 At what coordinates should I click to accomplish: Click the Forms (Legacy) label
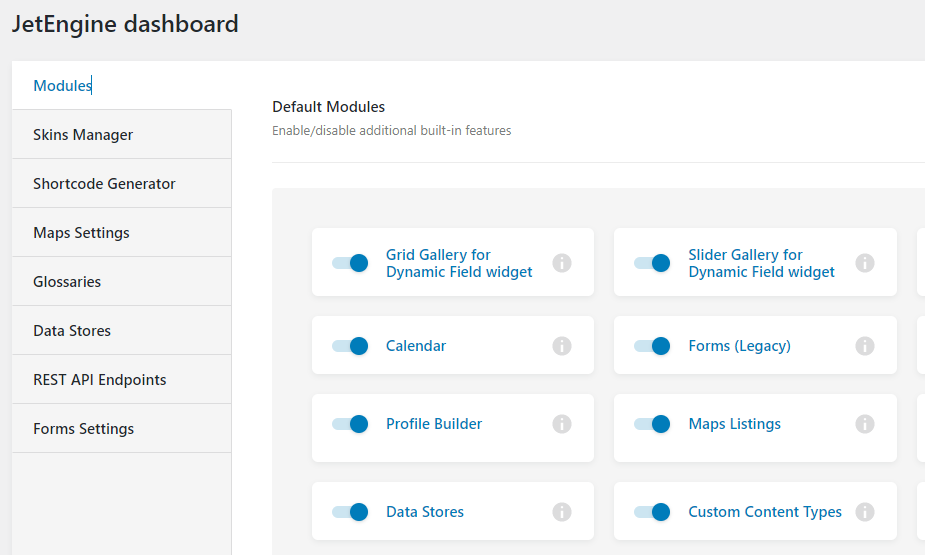pyautogui.click(x=739, y=346)
